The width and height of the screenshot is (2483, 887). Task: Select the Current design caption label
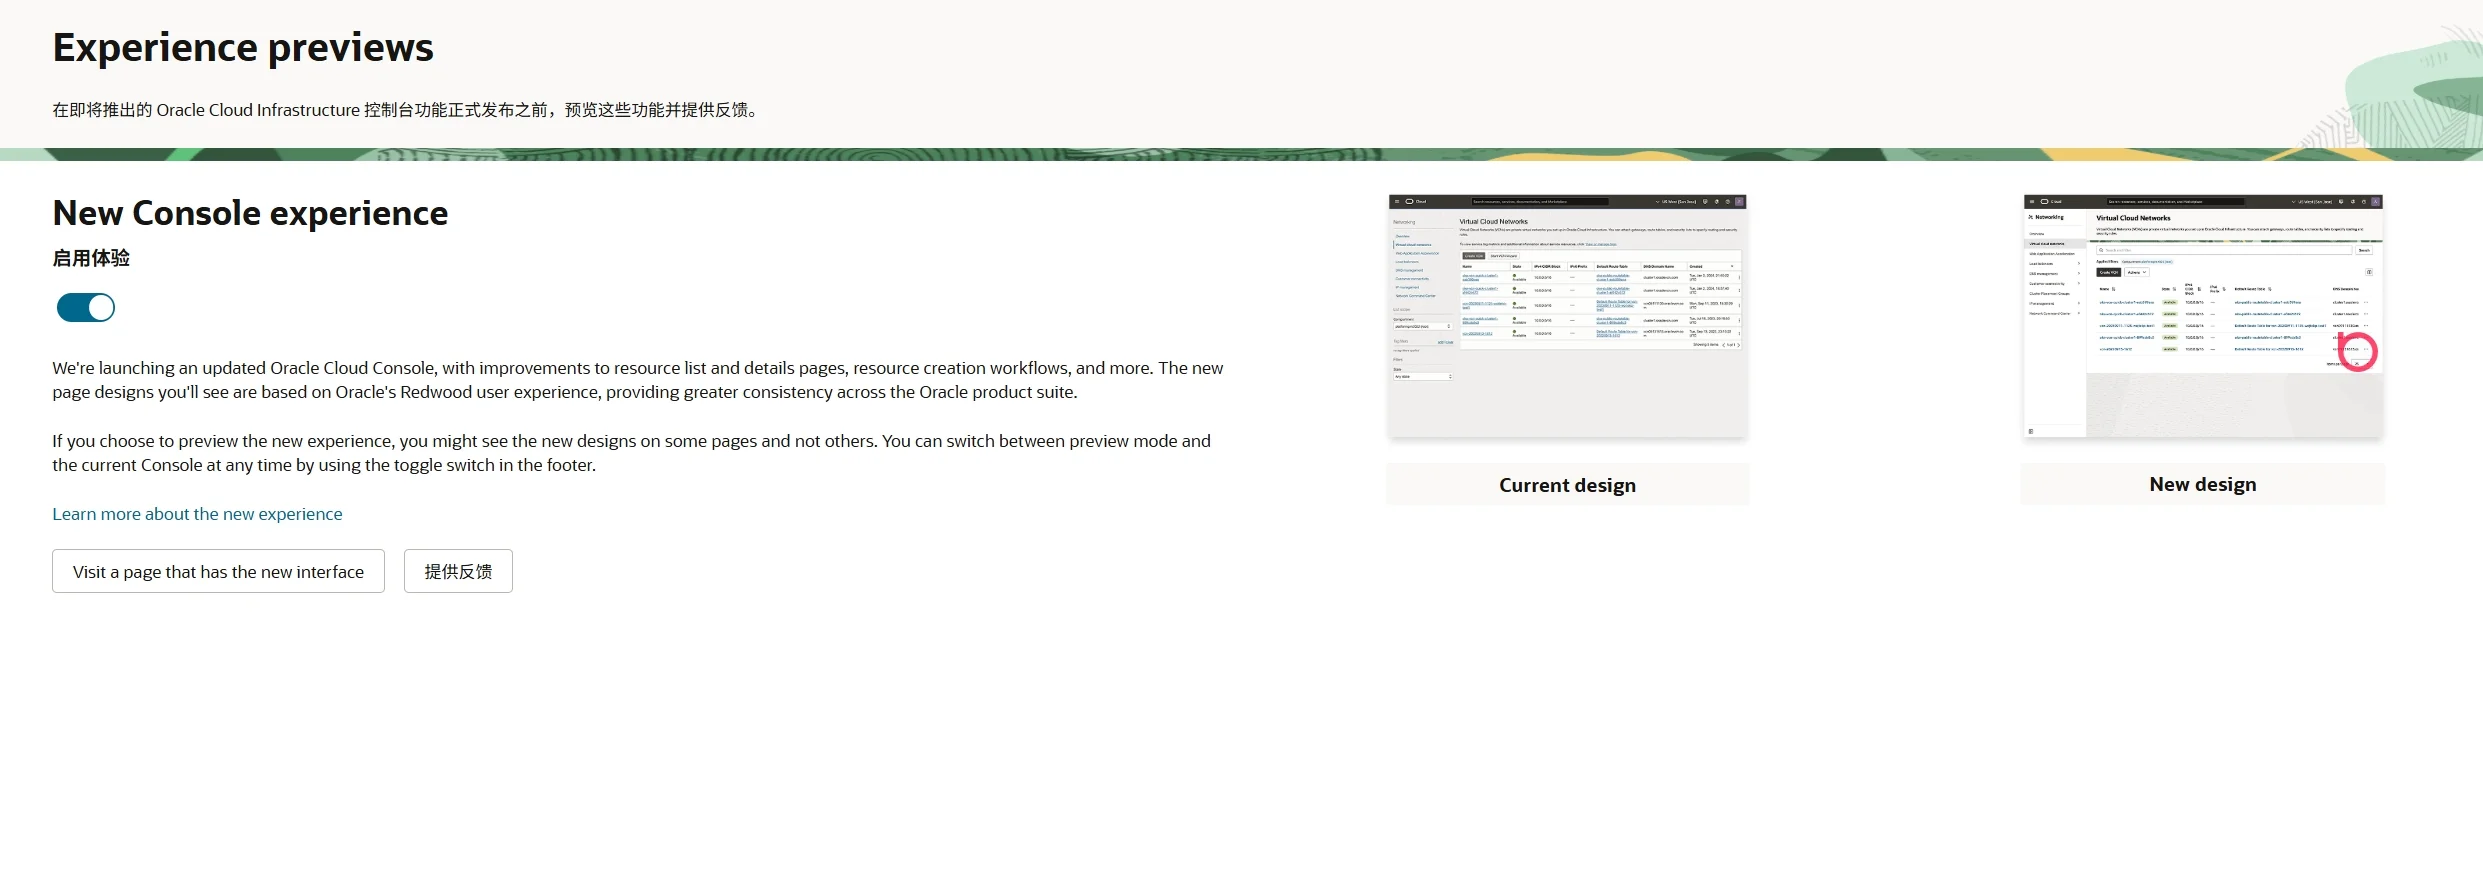1568,485
